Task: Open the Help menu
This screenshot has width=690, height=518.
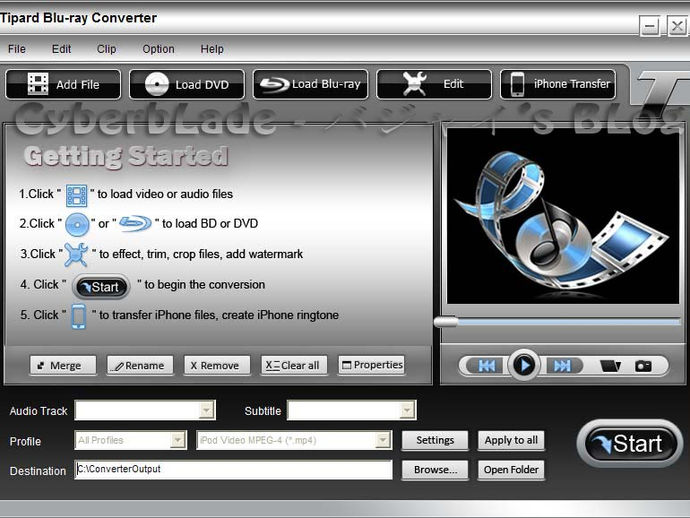Action: pos(212,49)
